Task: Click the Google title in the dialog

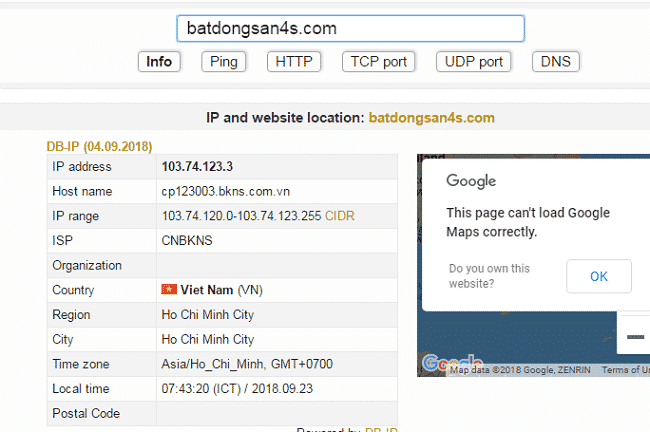Action: 471,181
